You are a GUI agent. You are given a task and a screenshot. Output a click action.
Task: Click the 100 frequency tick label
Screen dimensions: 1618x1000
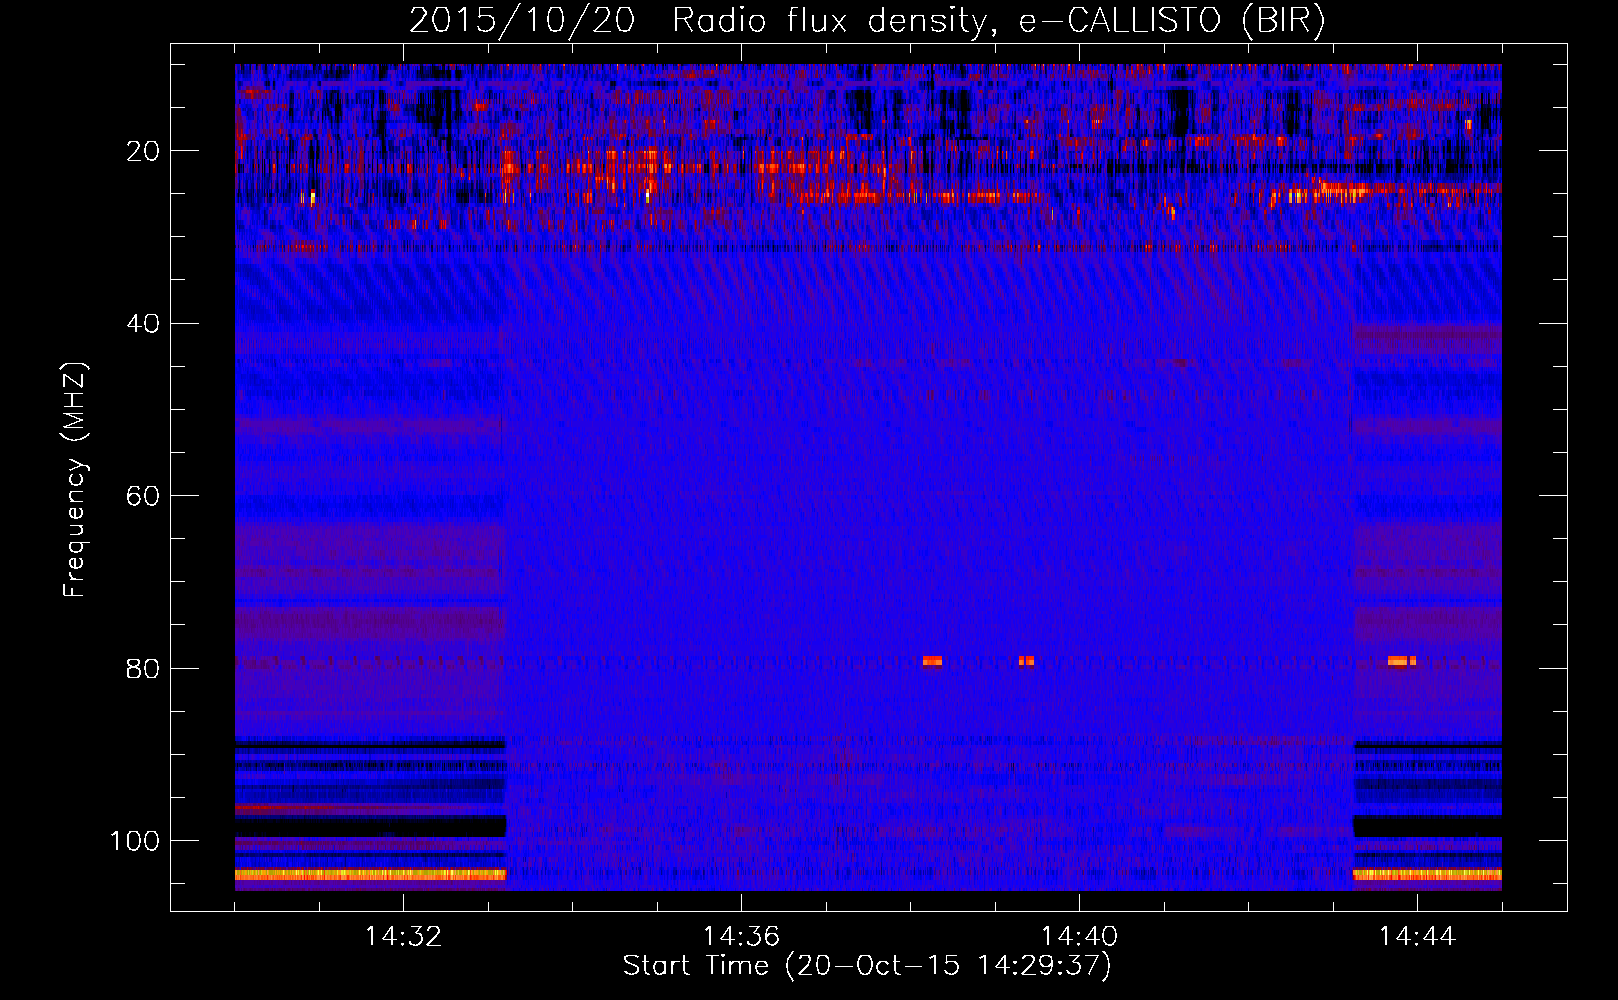click(135, 841)
